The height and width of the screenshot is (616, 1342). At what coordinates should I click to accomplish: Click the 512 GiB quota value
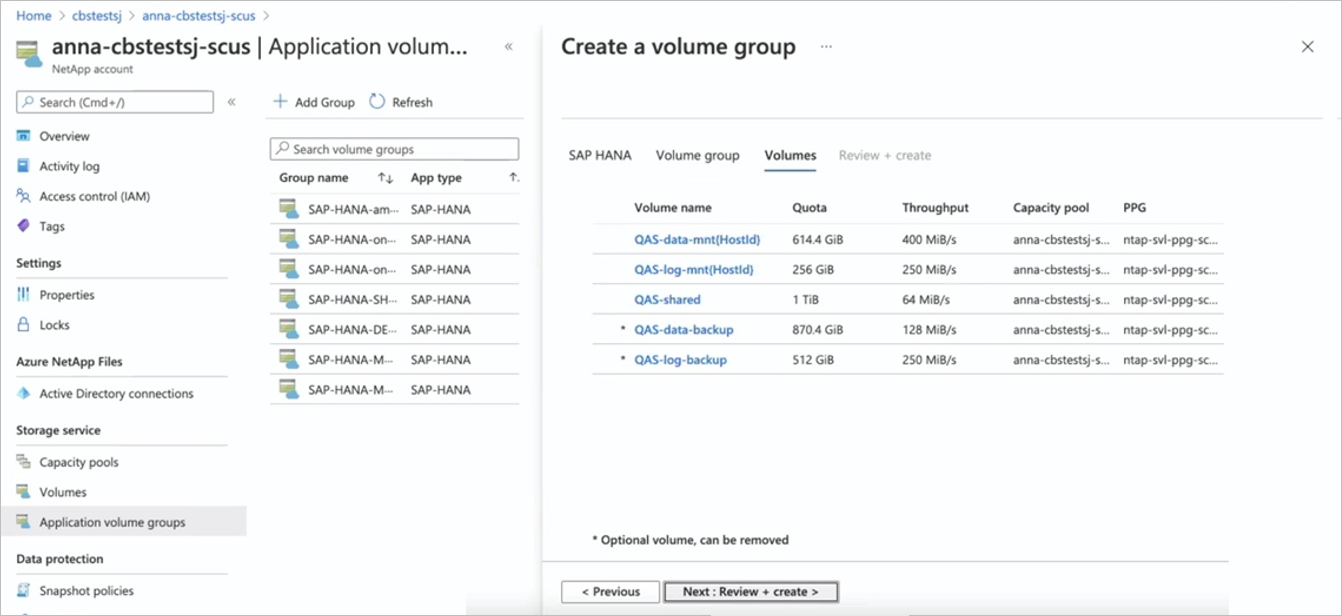click(x=814, y=359)
